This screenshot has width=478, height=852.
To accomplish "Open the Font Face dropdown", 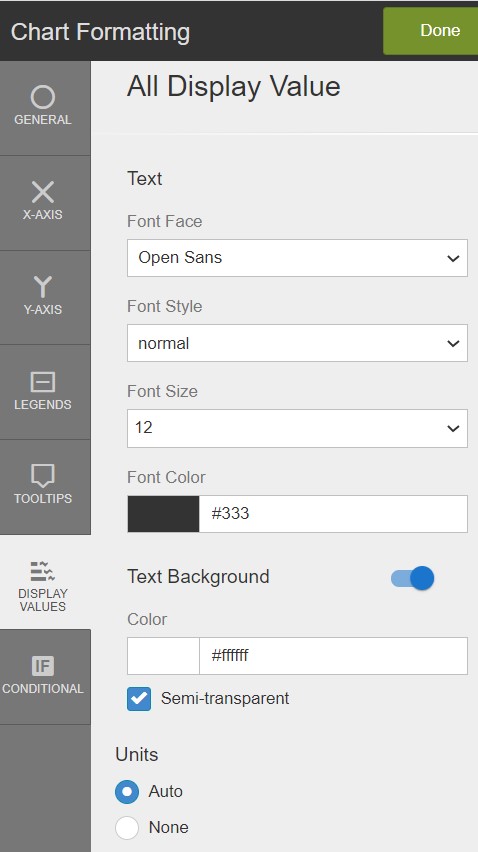I will [x=297, y=258].
